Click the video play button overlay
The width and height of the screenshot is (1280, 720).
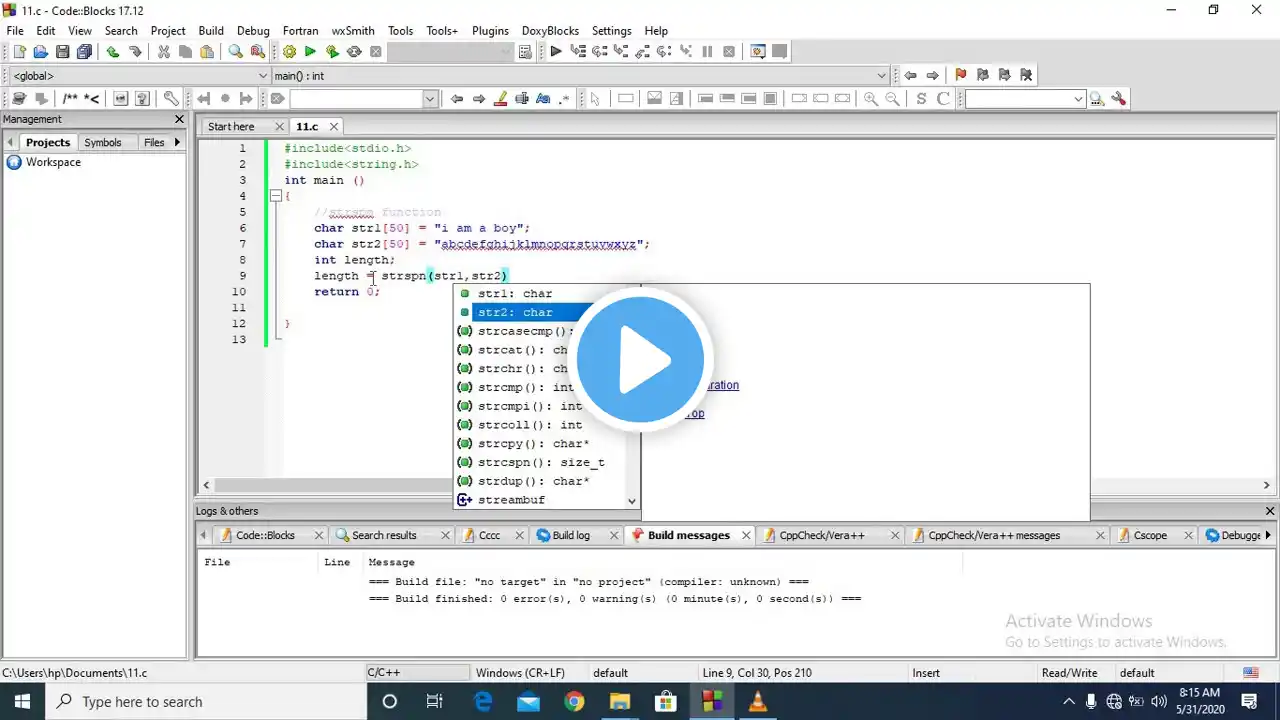pos(640,360)
